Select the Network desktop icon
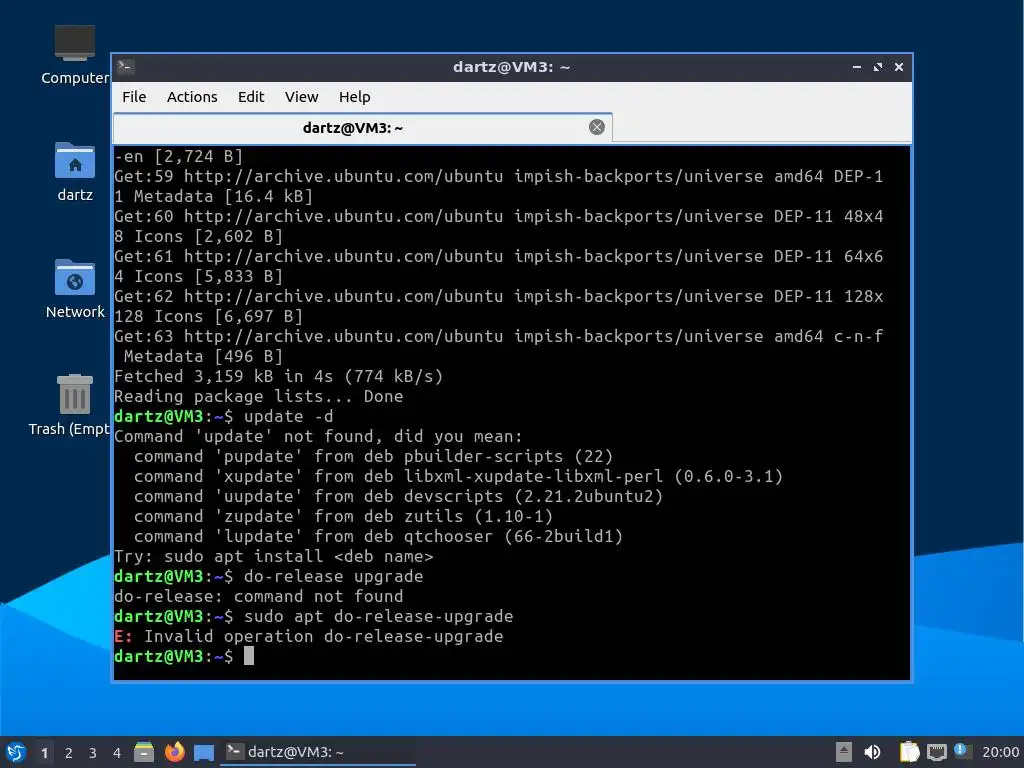The height and width of the screenshot is (768, 1024). (74, 289)
